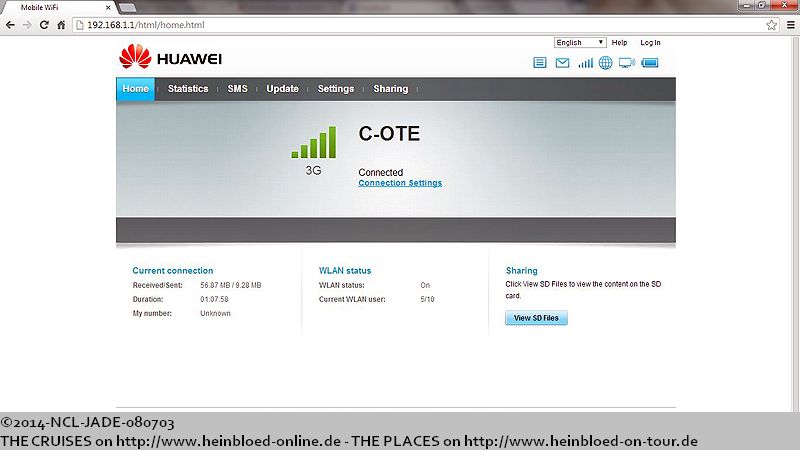
Task: Select the Home navigation tab
Action: point(135,89)
